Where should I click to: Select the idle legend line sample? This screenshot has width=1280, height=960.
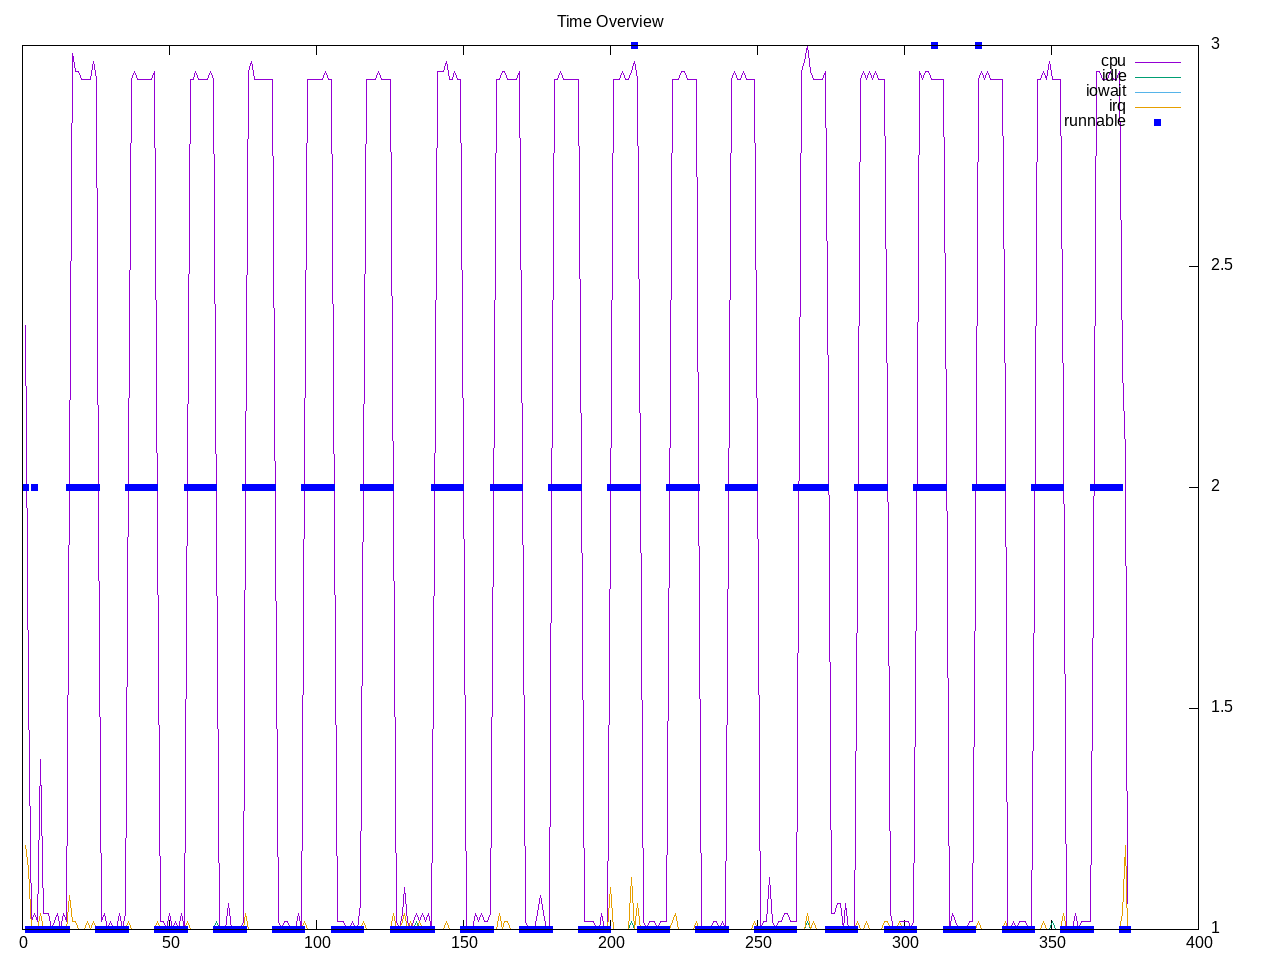tap(1157, 77)
